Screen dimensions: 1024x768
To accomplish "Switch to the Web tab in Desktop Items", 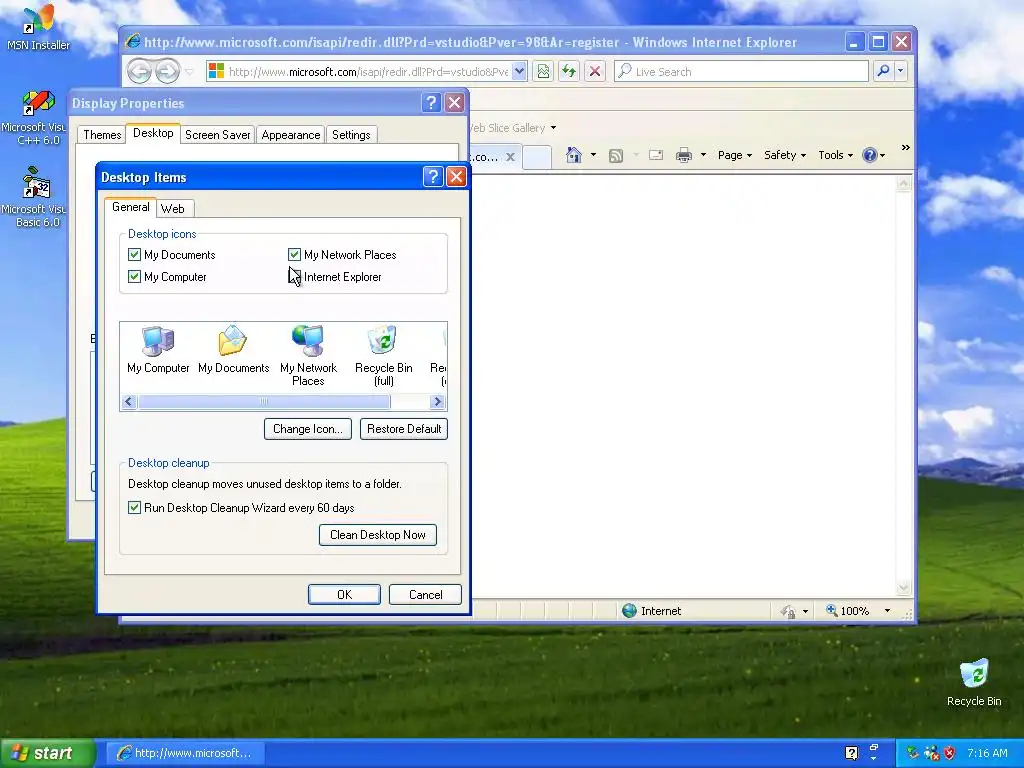I will pyautogui.click(x=172, y=208).
